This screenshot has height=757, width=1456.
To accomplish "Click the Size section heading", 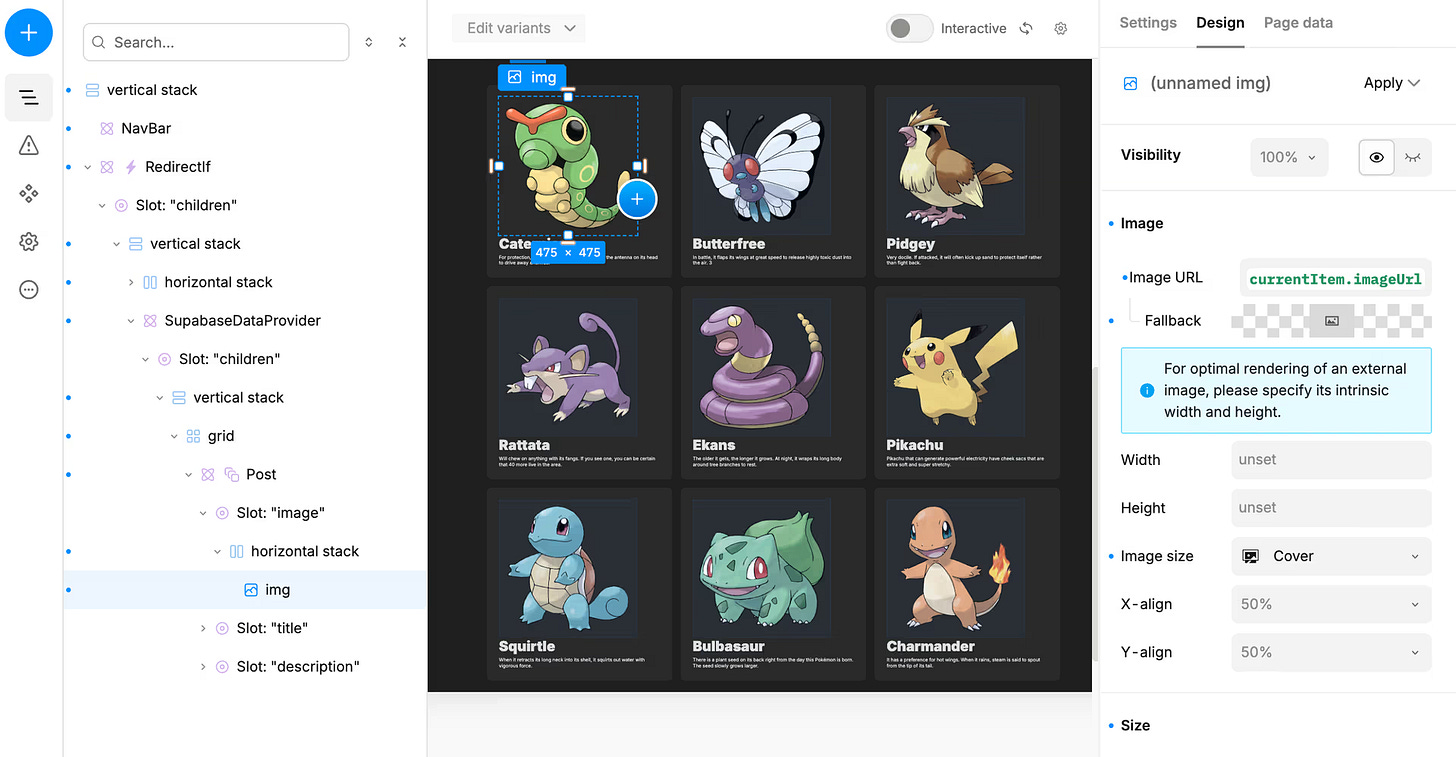I will click(1135, 726).
